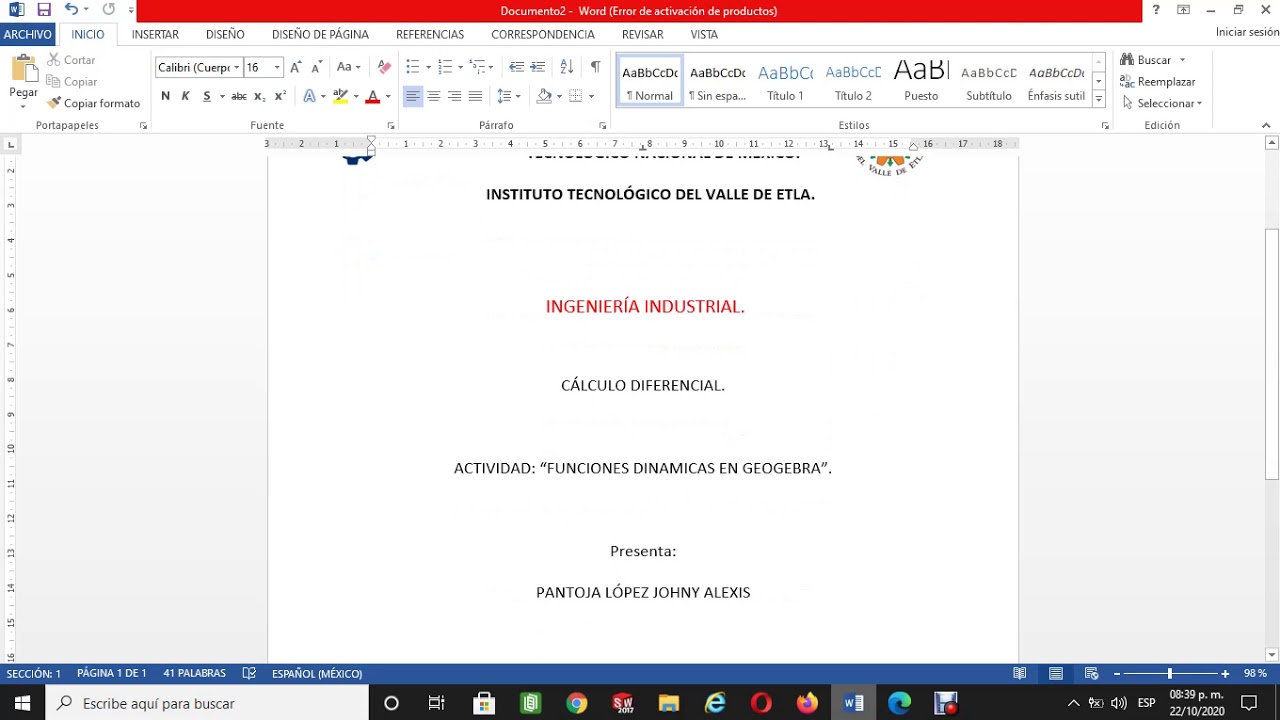Open Reemplazar dialog
The height and width of the screenshot is (720, 1280).
1158,82
